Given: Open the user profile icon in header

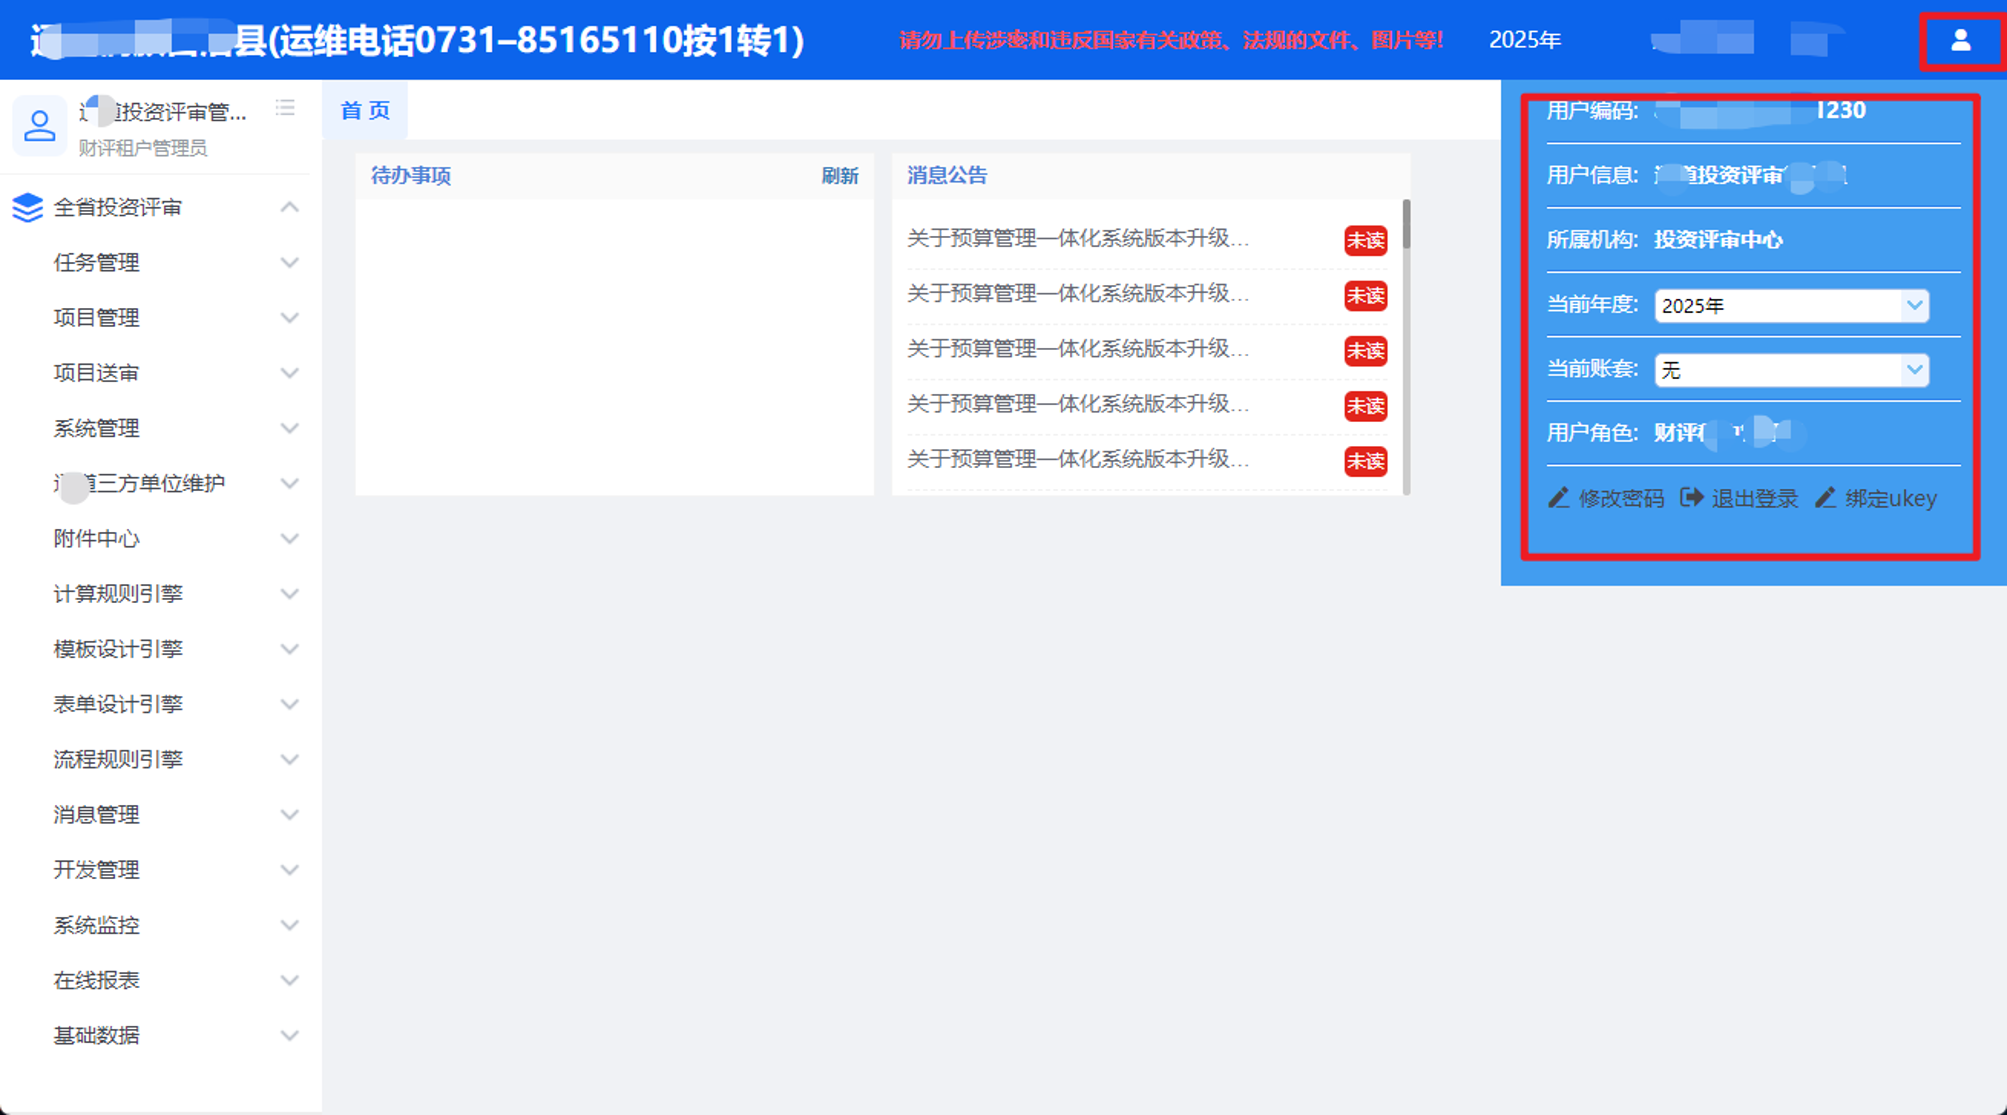Looking at the screenshot, I should (x=1960, y=40).
